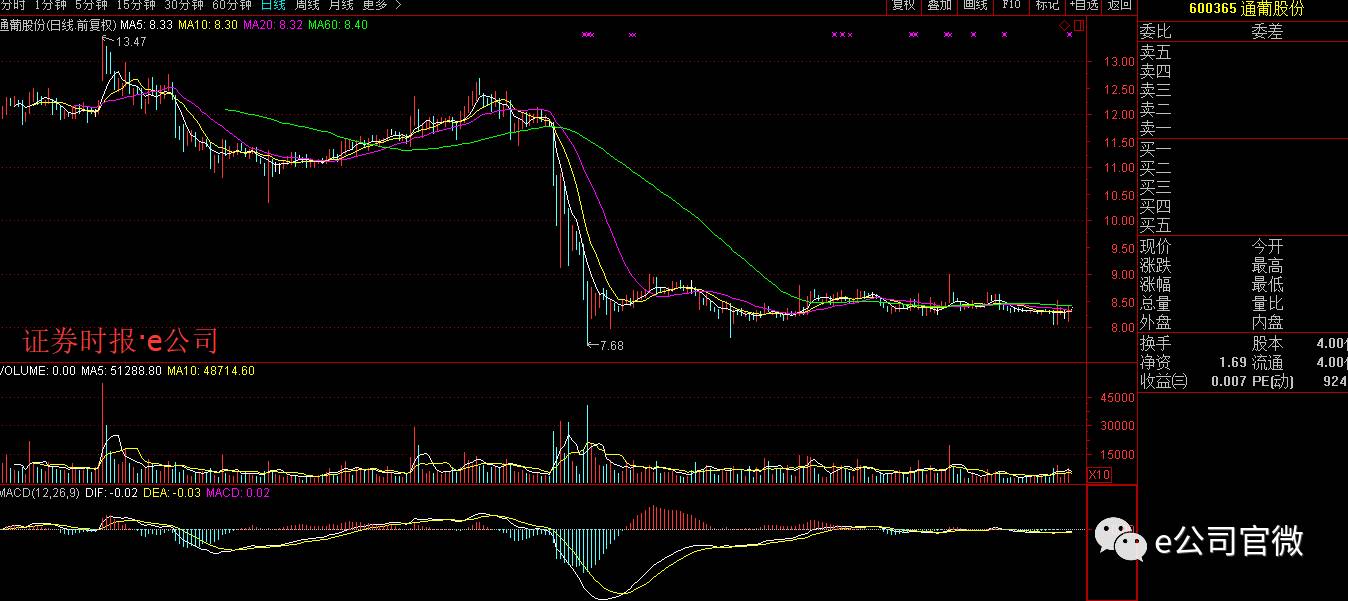1348x601 pixels.
Task: Click the DEA: -0.03 value
Action: click(x=172, y=493)
